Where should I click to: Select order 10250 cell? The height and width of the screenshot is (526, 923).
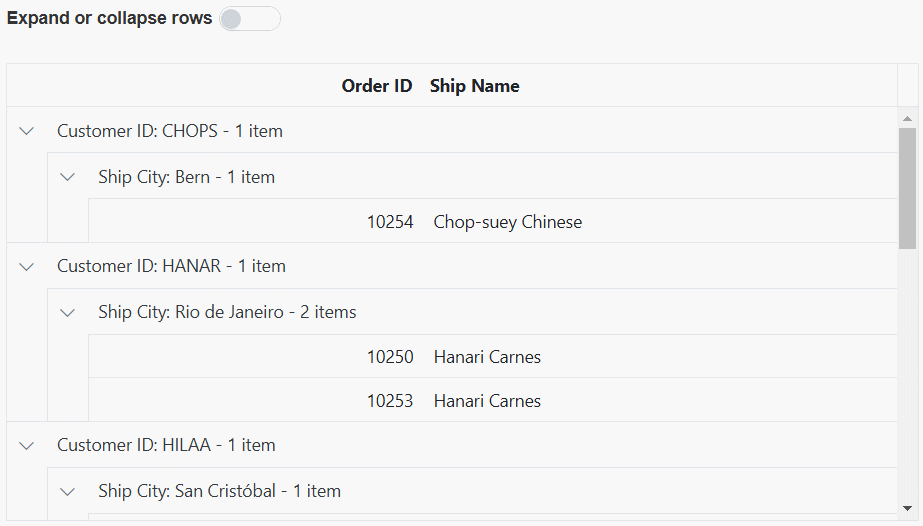point(390,357)
